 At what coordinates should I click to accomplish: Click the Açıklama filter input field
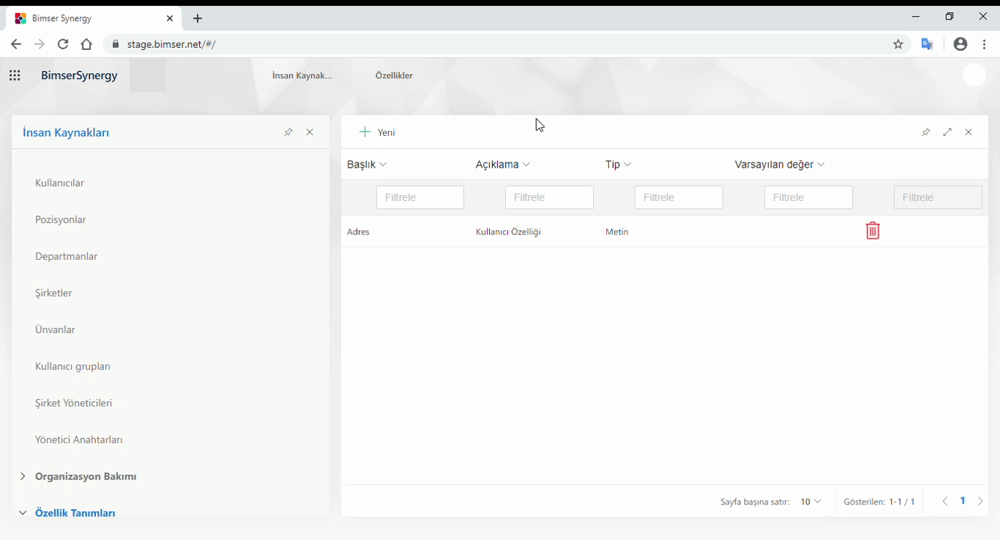coord(549,197)
